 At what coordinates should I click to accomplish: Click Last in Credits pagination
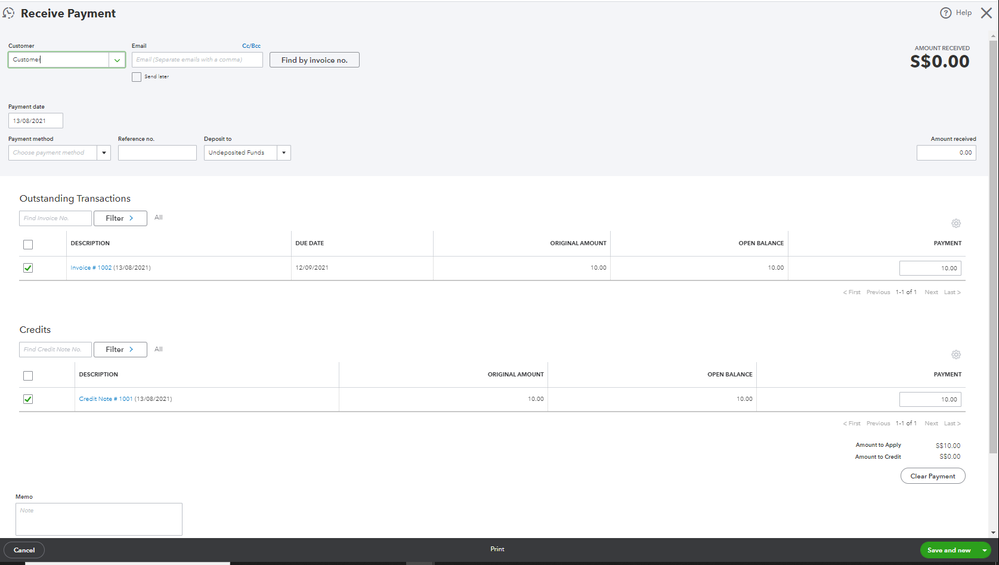coord(952,424)
